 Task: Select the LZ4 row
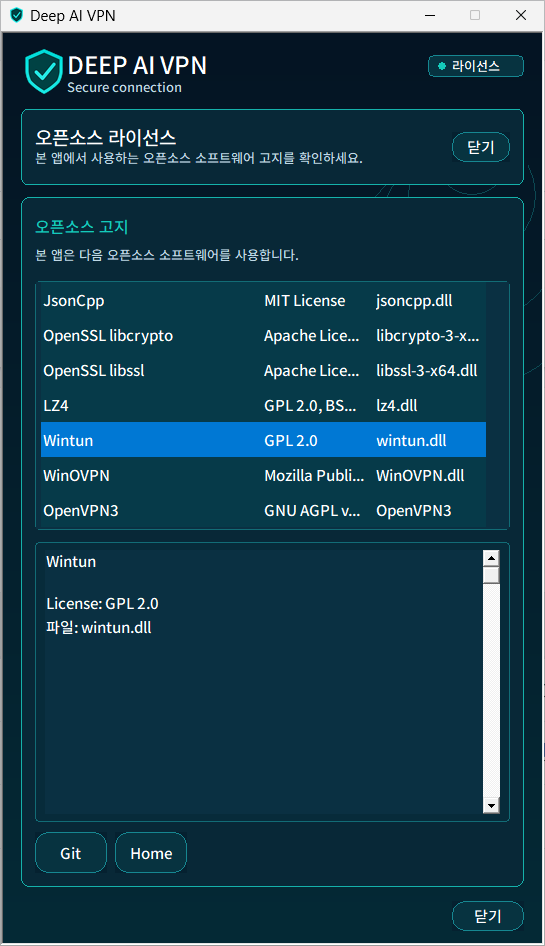(263, 405)
